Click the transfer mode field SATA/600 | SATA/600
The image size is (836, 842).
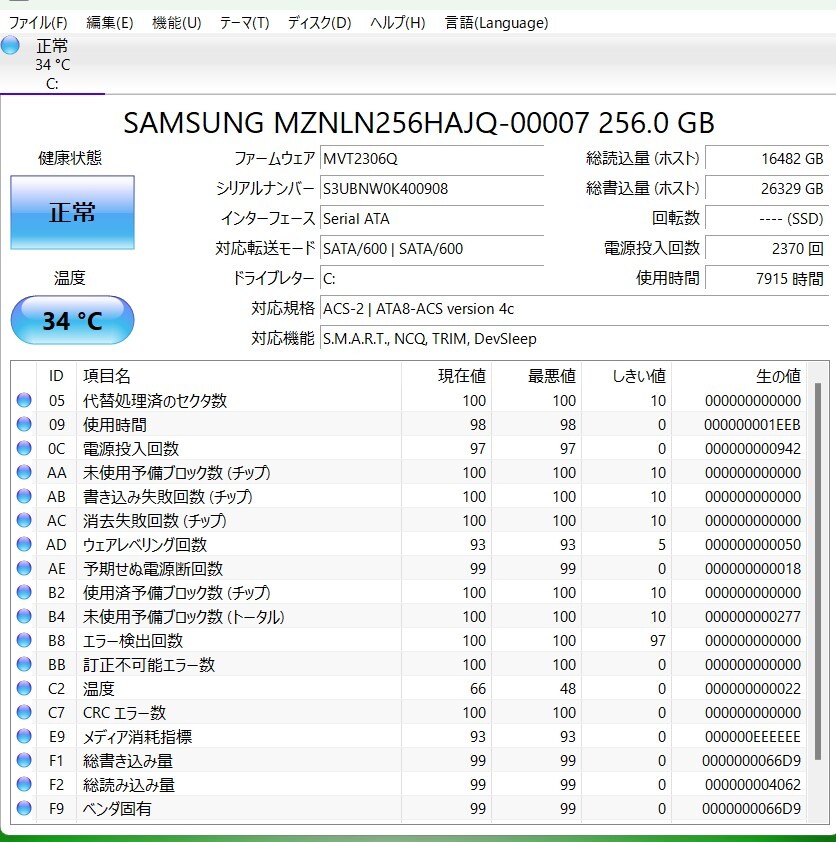[432, 249]
